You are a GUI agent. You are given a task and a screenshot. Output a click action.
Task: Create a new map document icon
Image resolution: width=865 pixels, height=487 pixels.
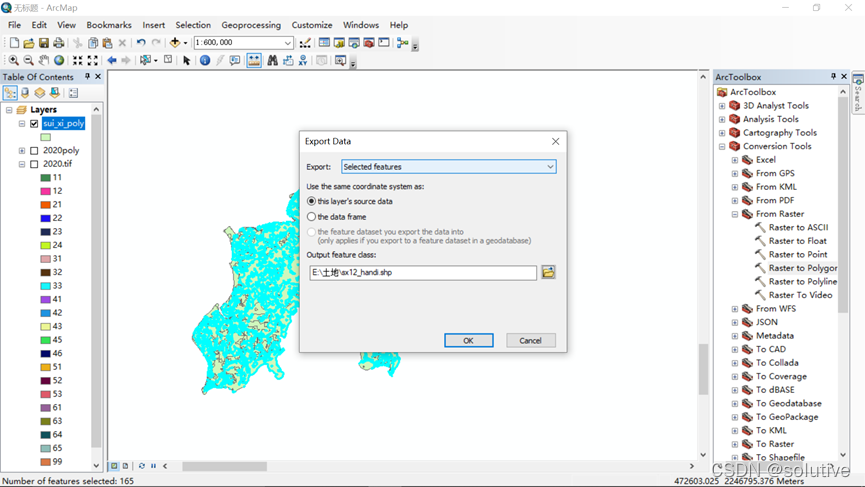[x=14, y=42]
